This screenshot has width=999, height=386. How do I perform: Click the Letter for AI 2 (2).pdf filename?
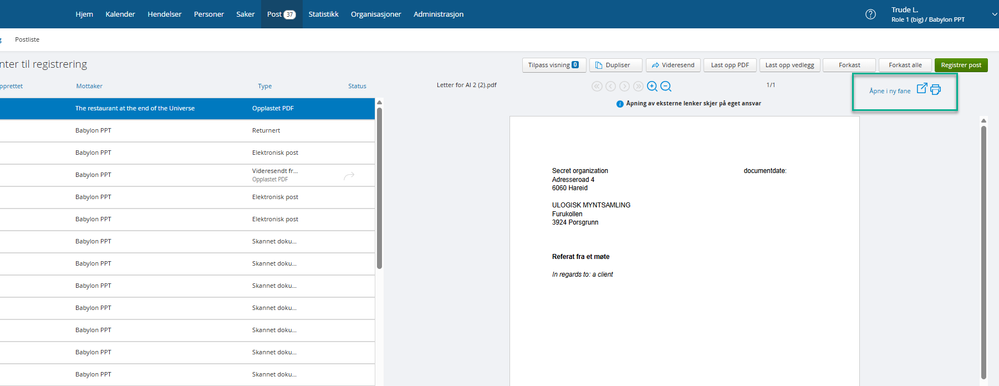coord(466,85)
